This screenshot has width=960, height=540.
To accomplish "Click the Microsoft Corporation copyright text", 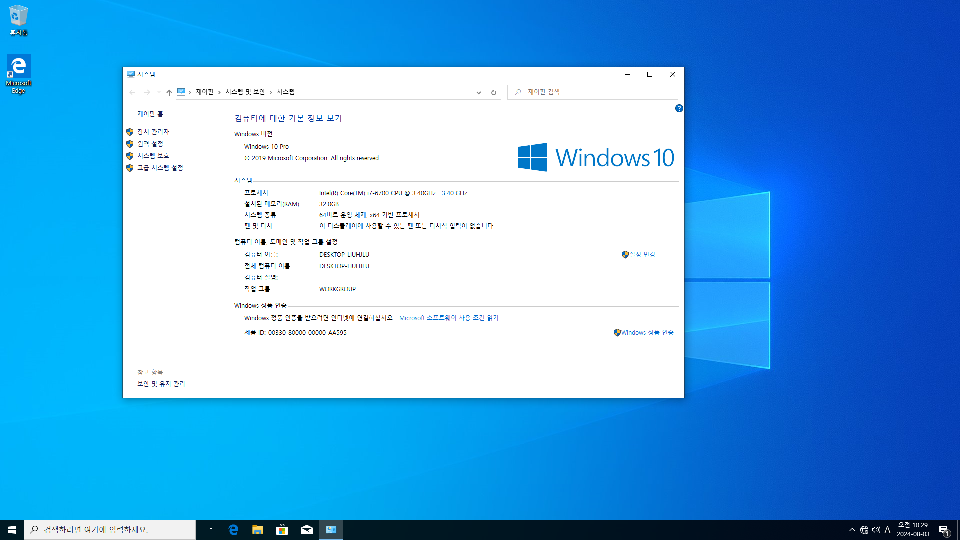I will (312, 158).
